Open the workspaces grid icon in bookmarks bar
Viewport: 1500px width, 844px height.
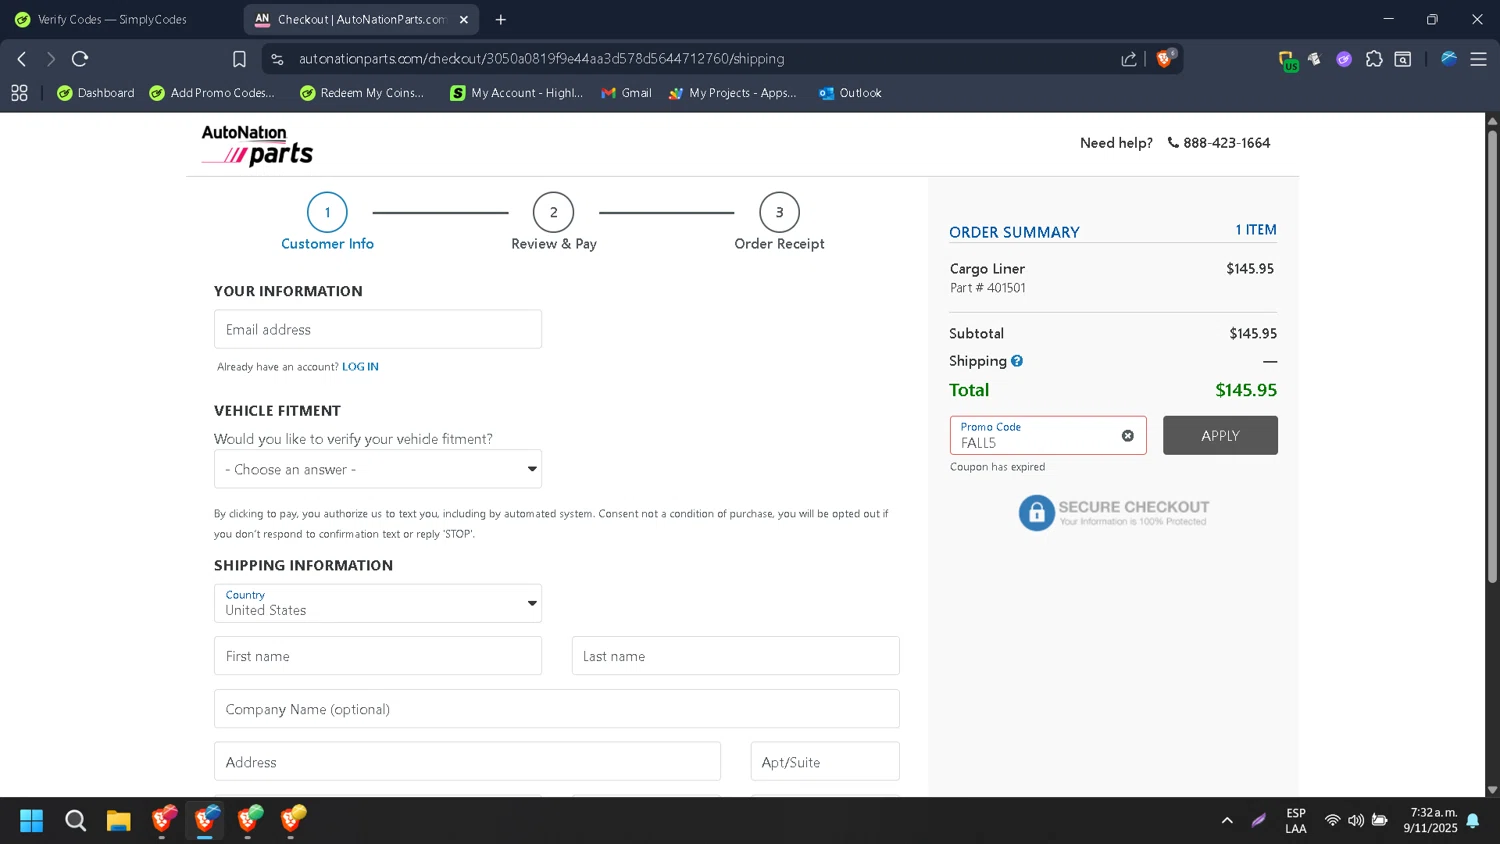pyautogui.click(x=19, y=93)
